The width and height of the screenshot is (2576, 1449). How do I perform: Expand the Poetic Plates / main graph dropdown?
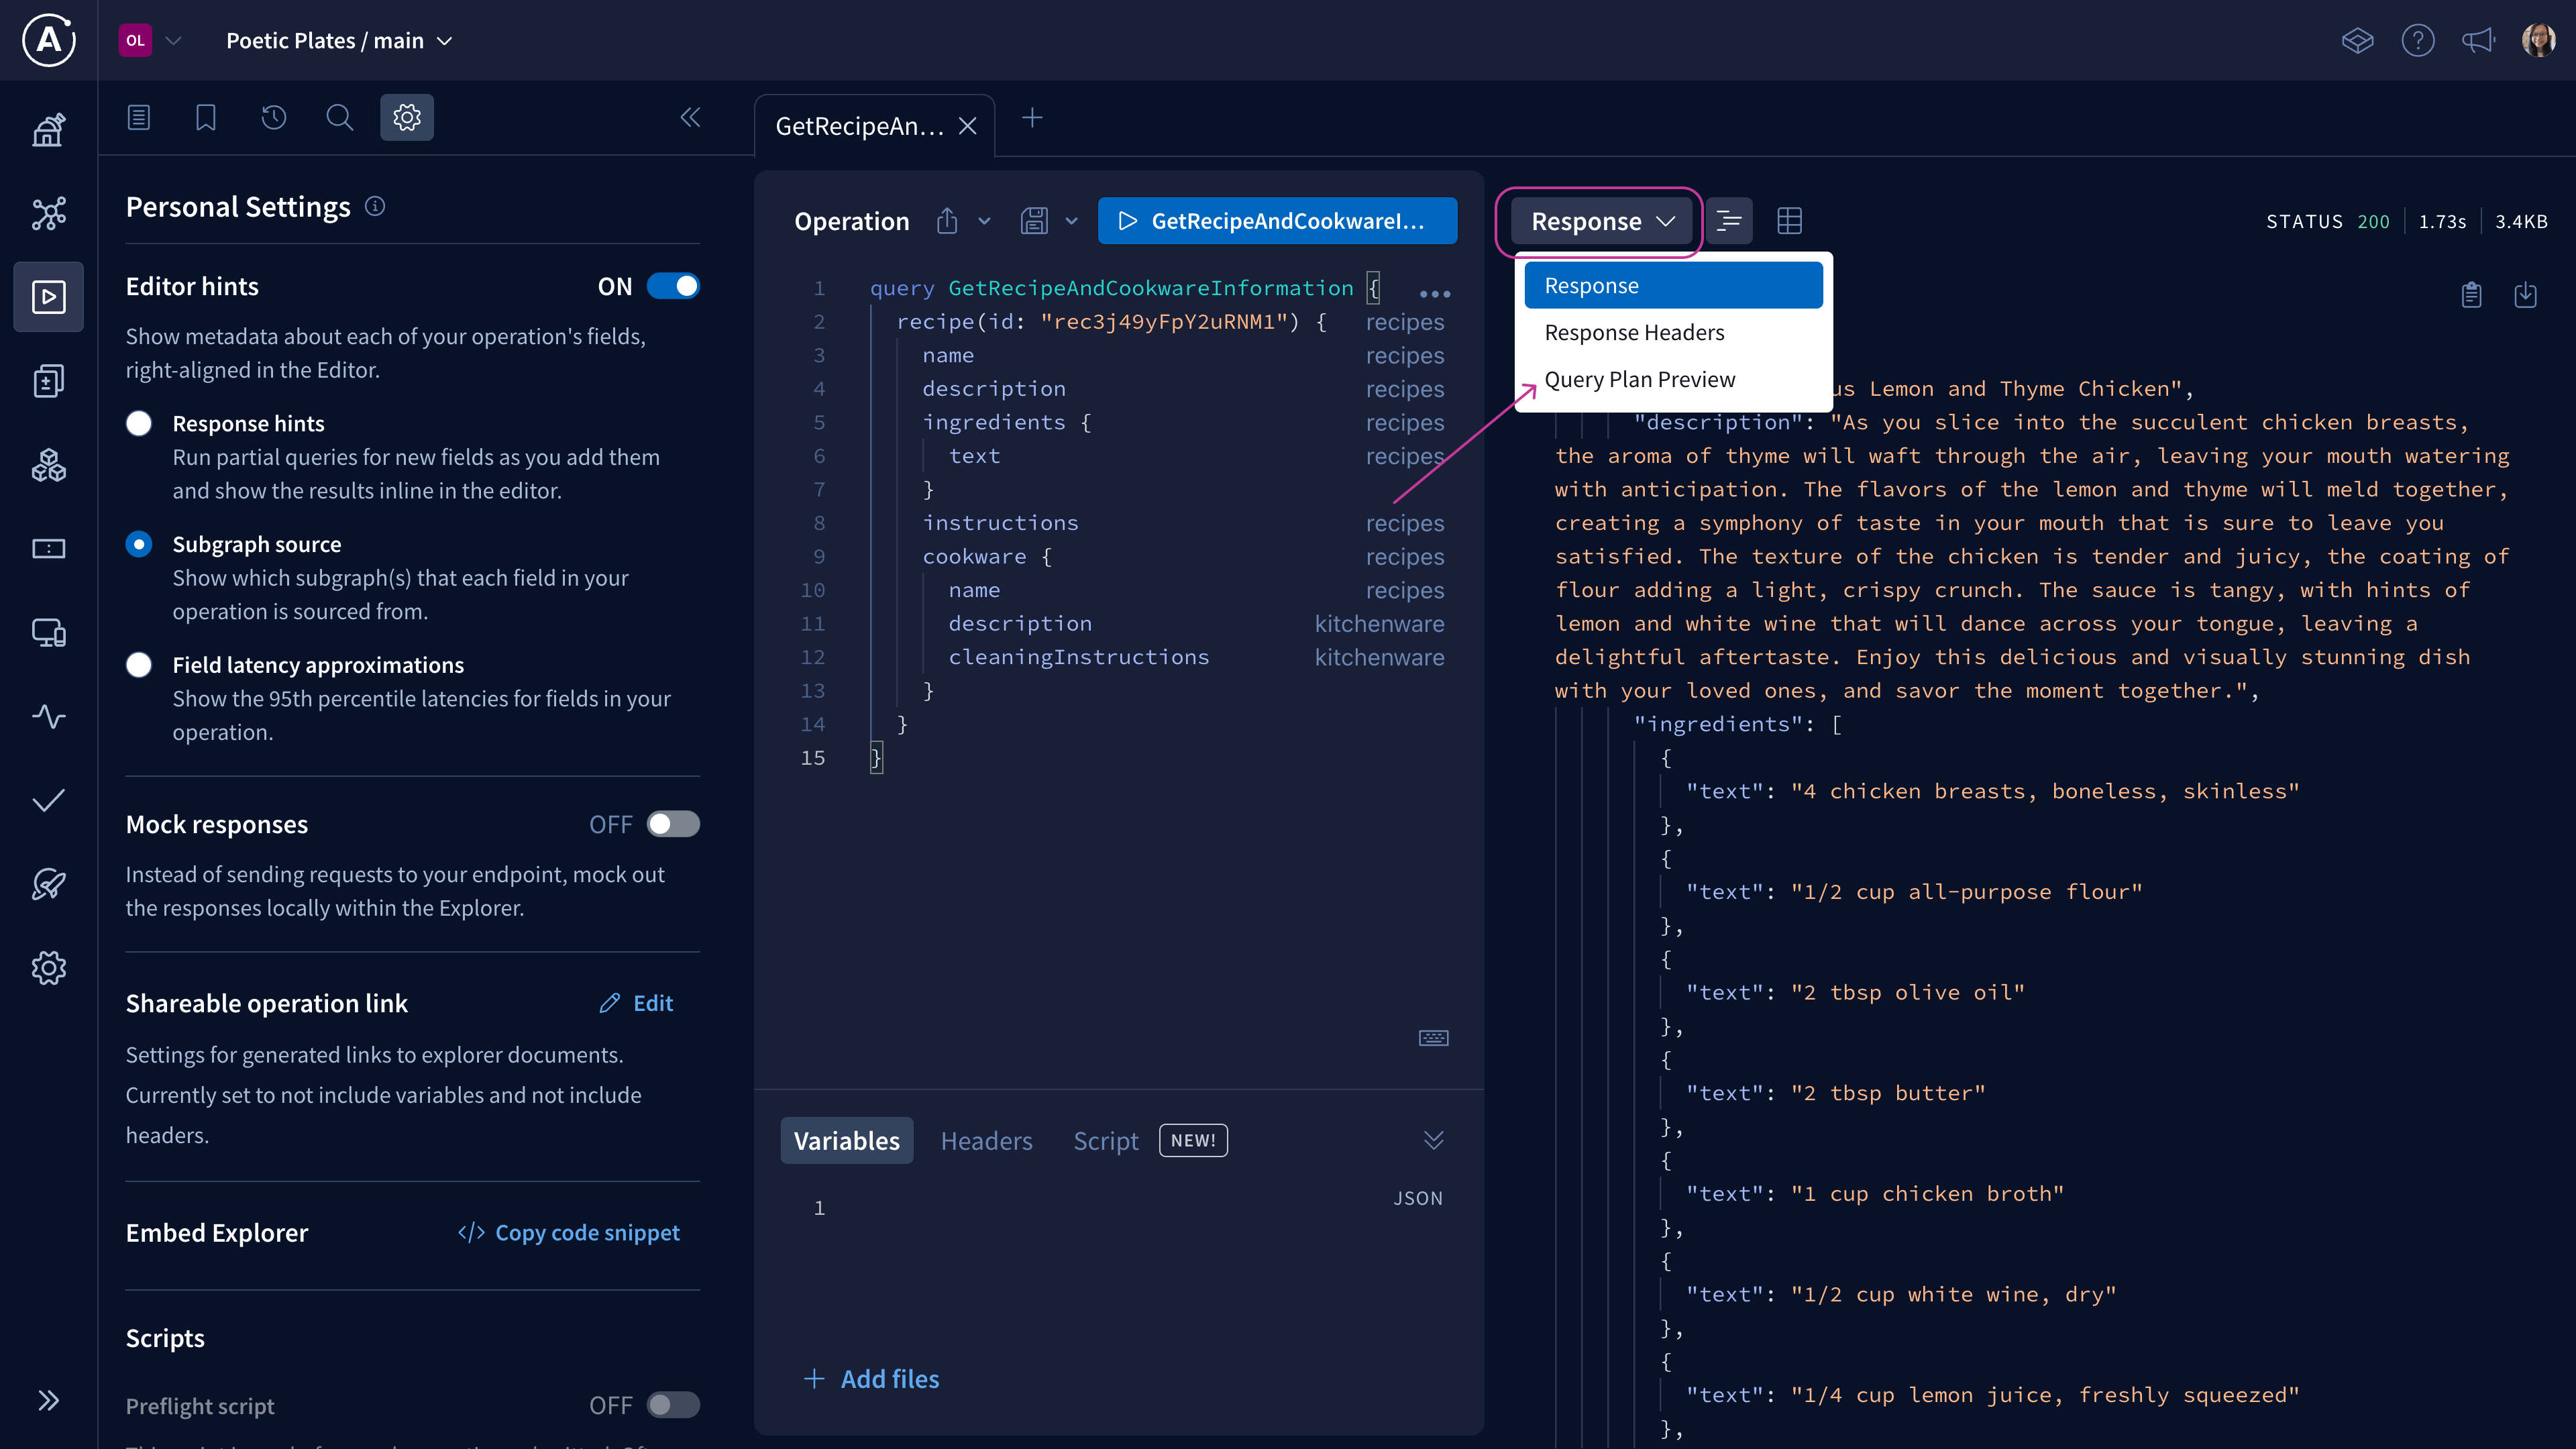[x=339, y=41]
